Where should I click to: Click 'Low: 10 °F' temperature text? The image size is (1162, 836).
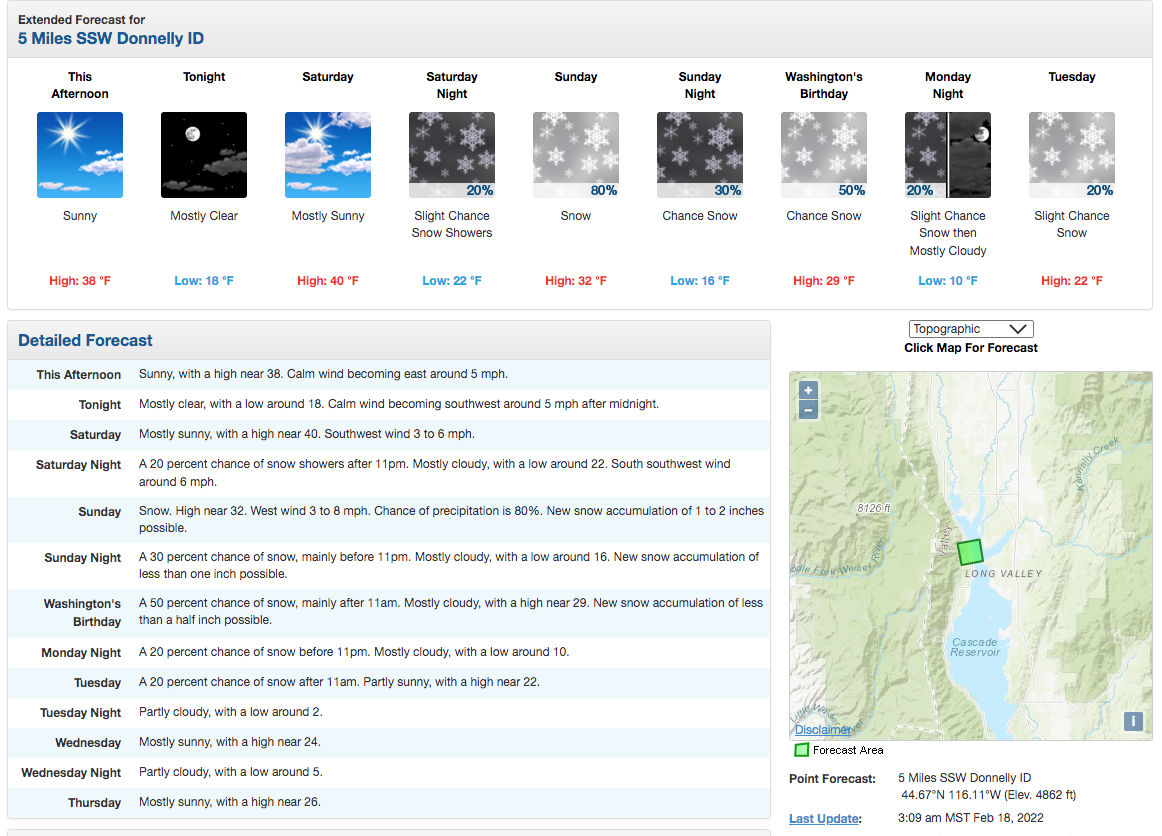[x=948, y=281]
